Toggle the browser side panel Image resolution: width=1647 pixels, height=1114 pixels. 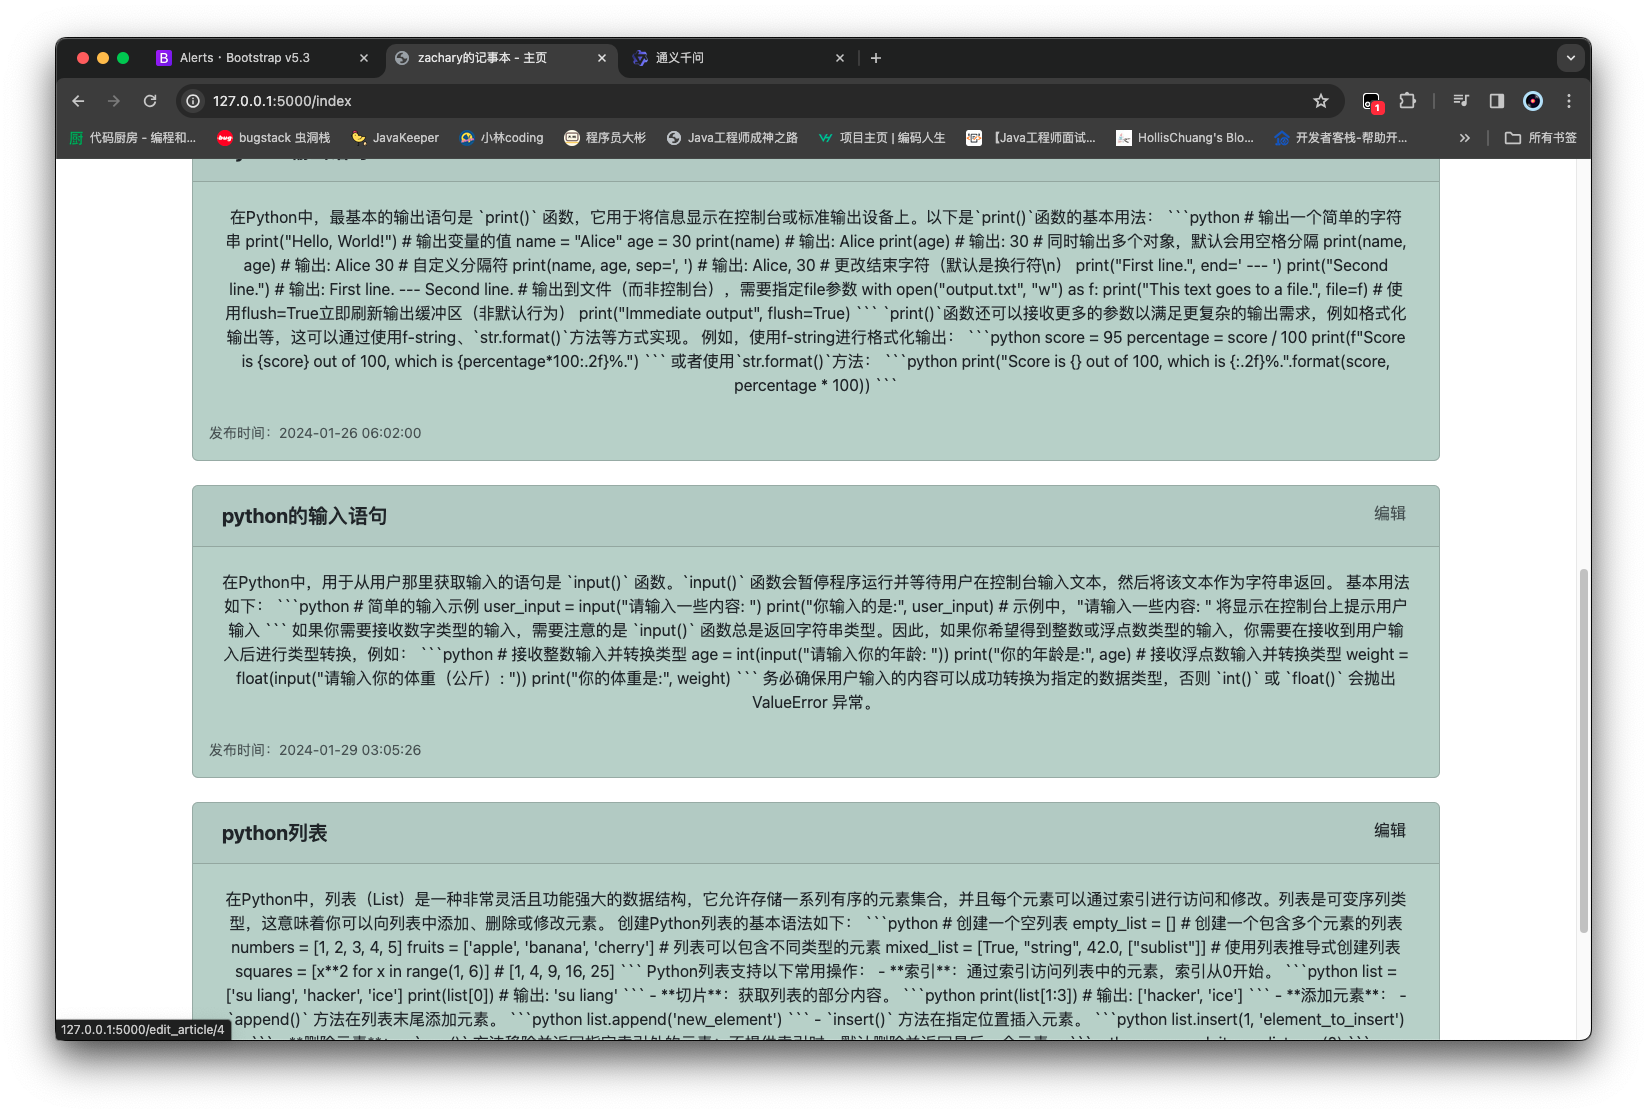1497,101
